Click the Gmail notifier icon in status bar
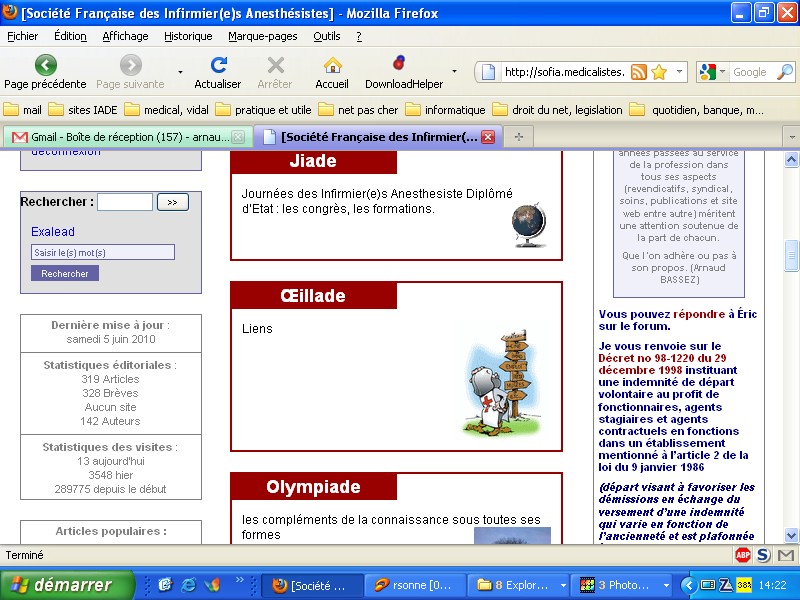 (785, 555)
